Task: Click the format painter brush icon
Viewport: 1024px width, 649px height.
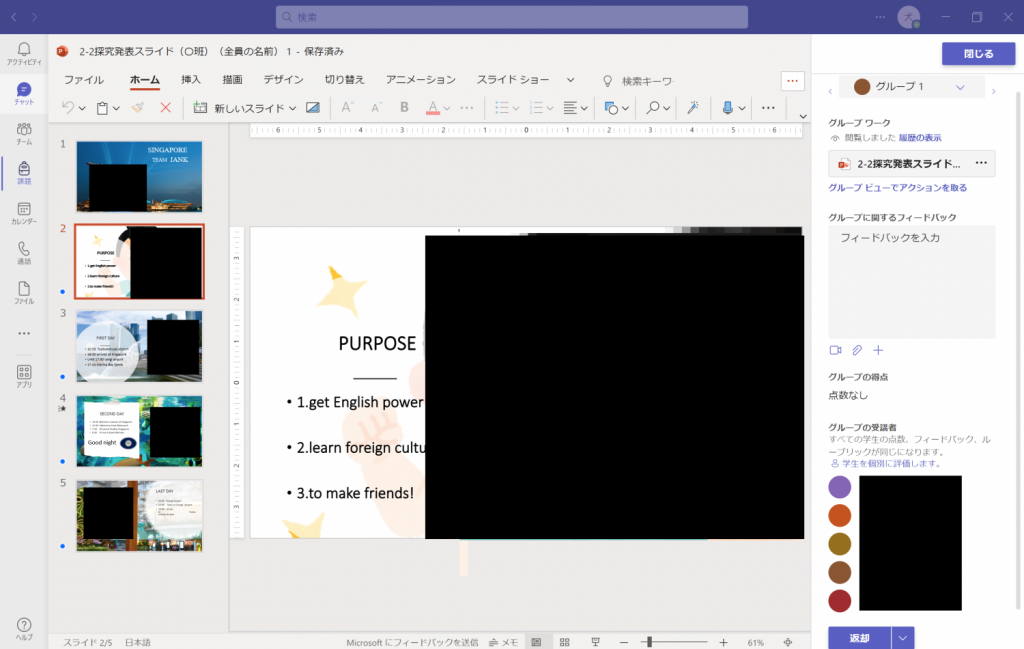Action: (138, 107)
